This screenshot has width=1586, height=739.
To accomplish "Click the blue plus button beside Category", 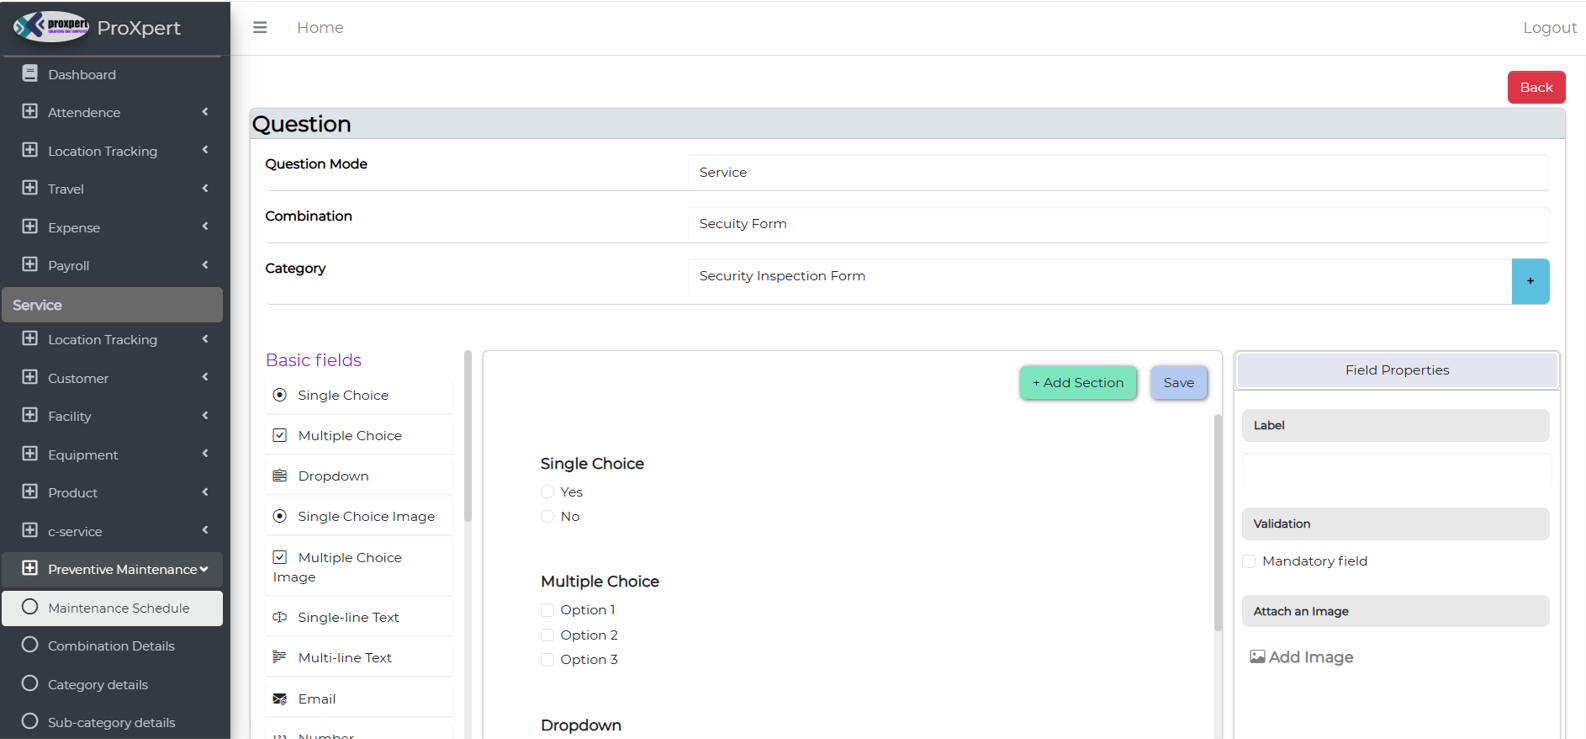I will [x=1530, y=281].
